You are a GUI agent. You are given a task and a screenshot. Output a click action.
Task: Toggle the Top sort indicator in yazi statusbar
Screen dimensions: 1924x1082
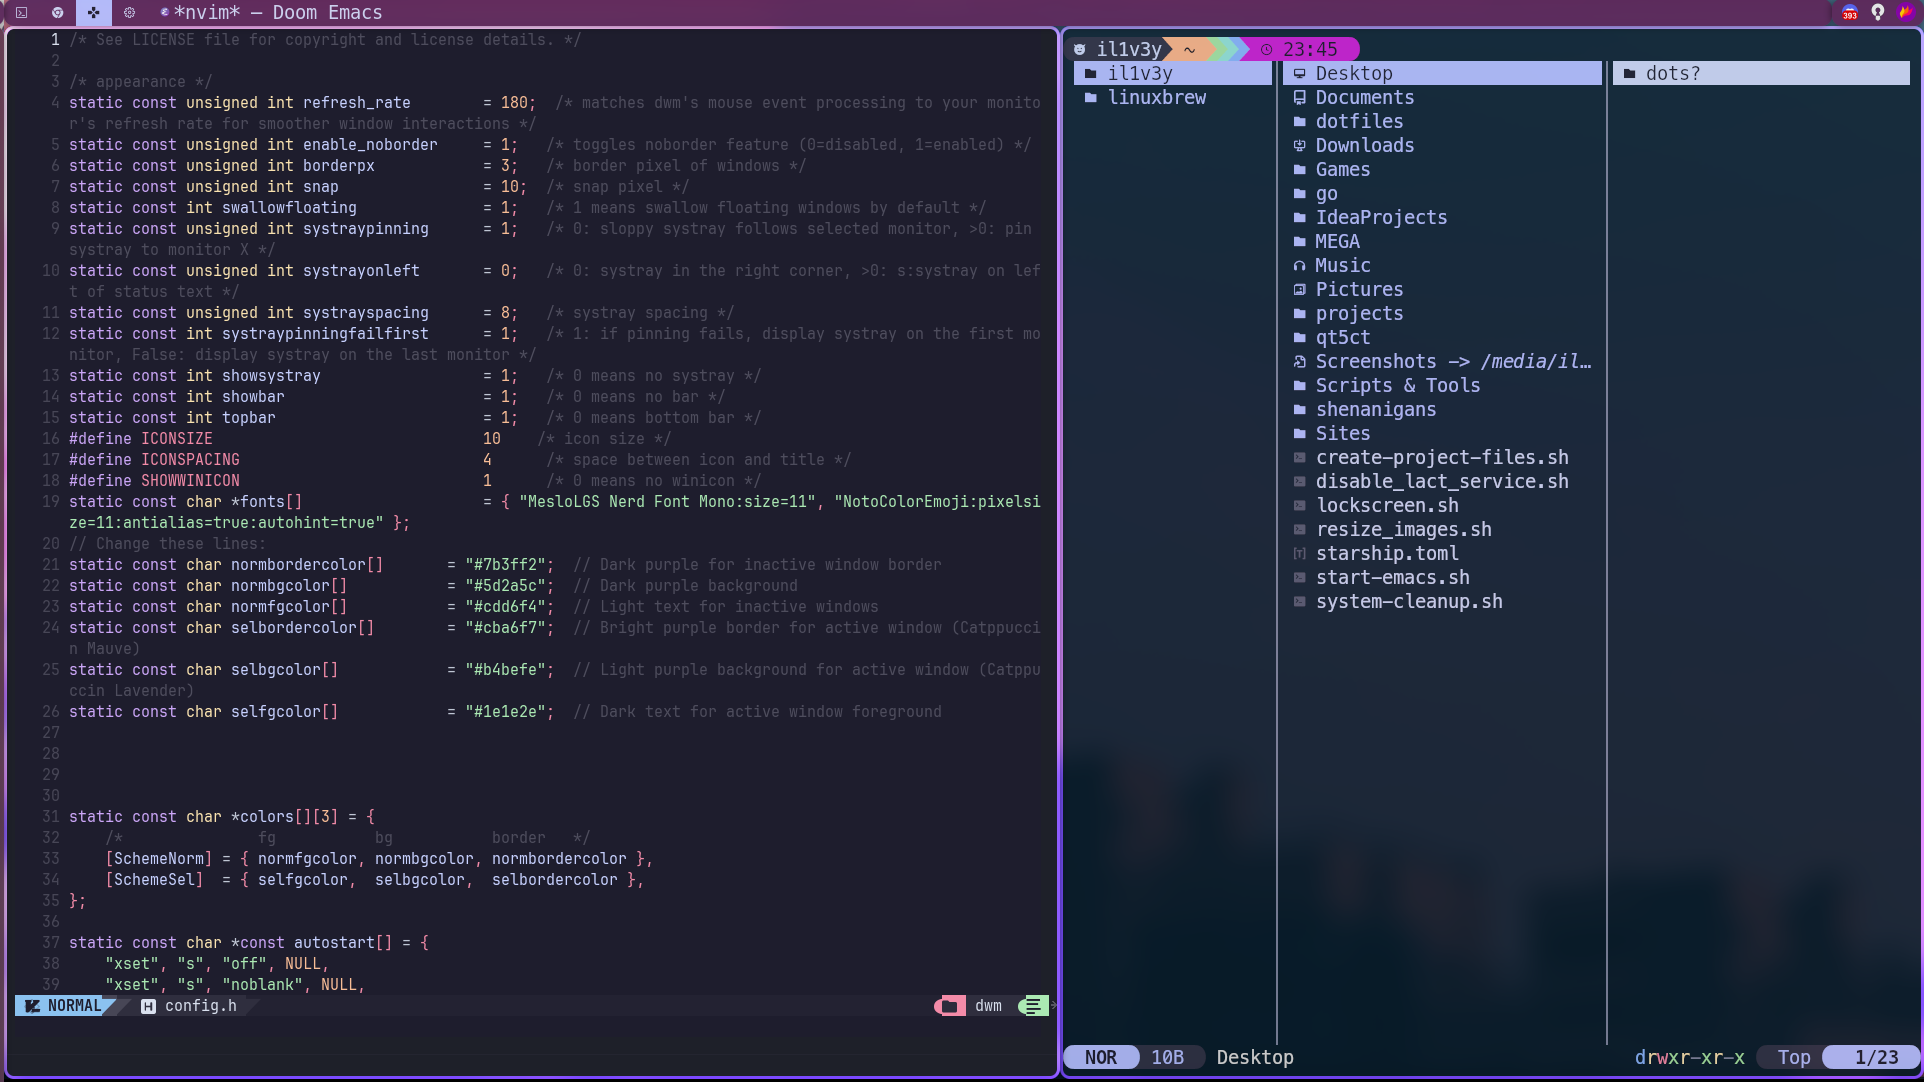pyautogui.click(x=1792, y=1057)
